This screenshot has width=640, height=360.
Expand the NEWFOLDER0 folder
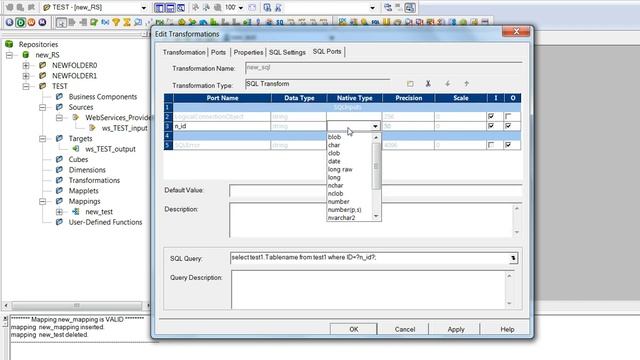26,65
